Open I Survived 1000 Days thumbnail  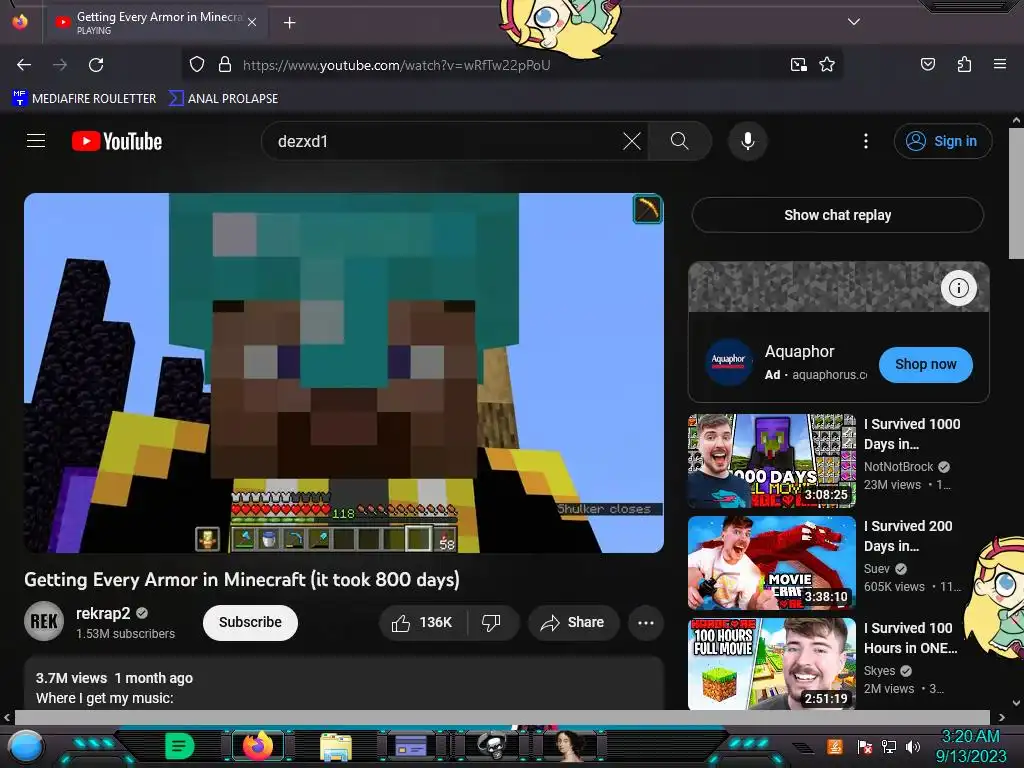click(x=771, y=460)
